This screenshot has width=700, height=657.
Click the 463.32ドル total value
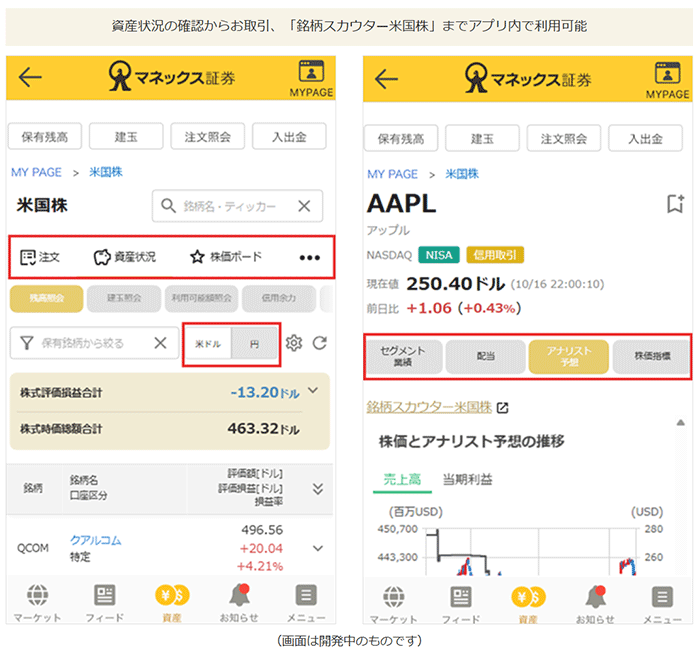click(263, 428)
